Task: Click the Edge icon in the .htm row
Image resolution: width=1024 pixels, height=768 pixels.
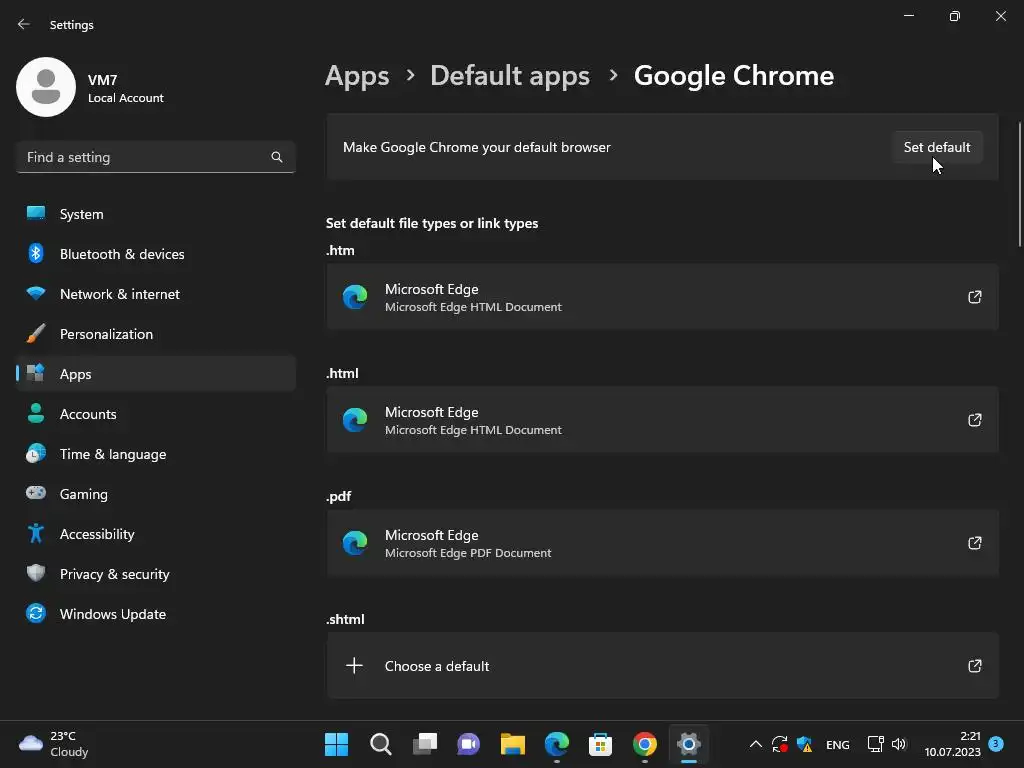Action: pyautogui.click(x=355, y=297)
